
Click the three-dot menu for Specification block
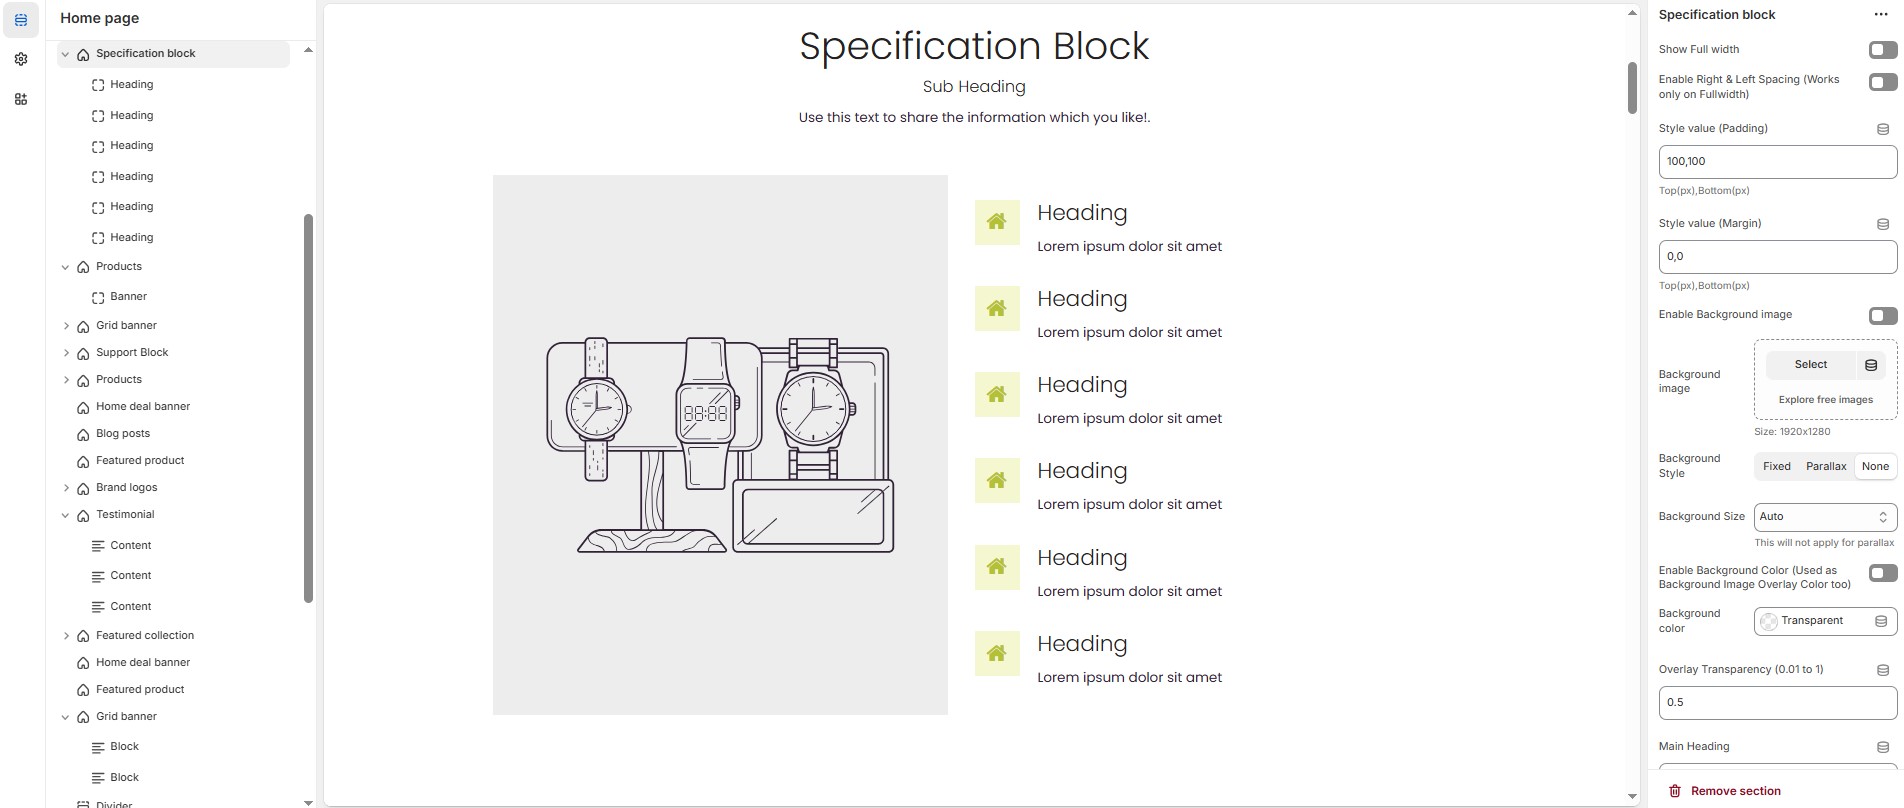point(1880,15)
